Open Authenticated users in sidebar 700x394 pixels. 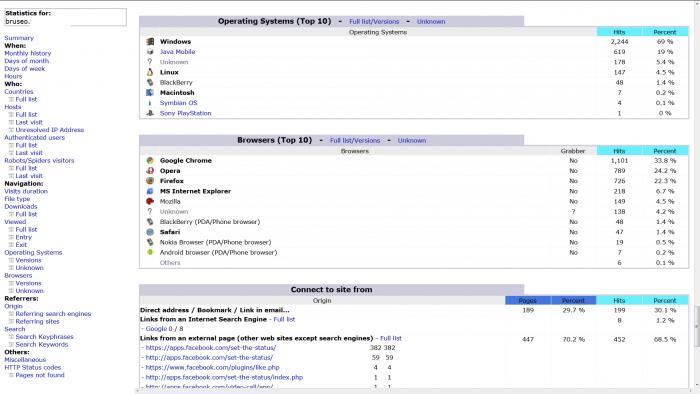click(34, 137)
